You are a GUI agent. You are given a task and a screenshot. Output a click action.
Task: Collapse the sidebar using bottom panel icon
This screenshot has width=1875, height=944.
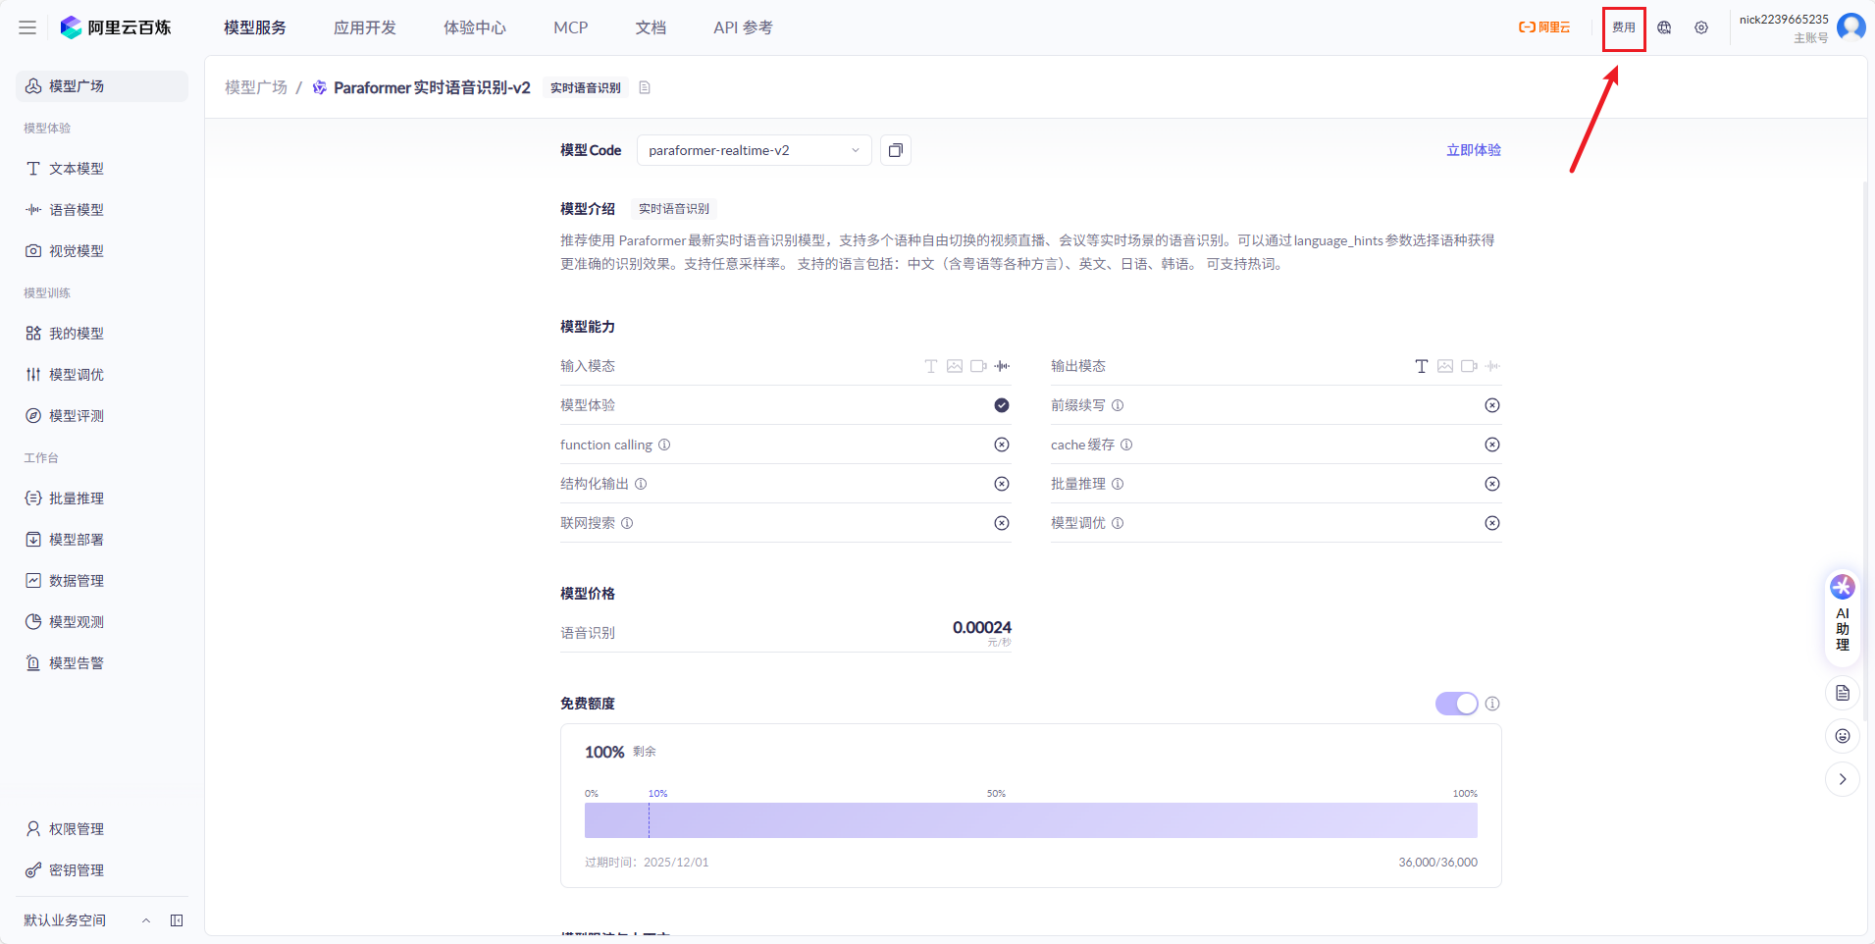177,920
